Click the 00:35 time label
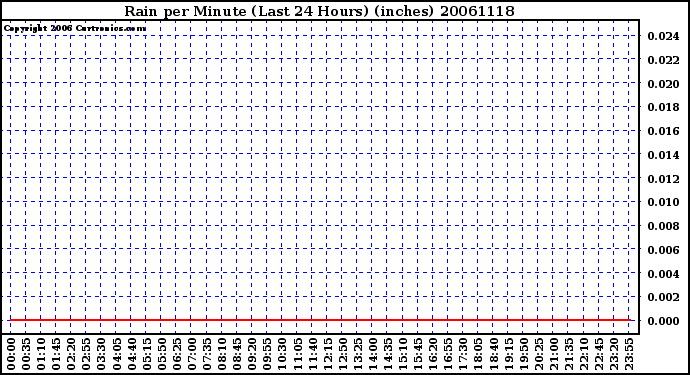 26,354
